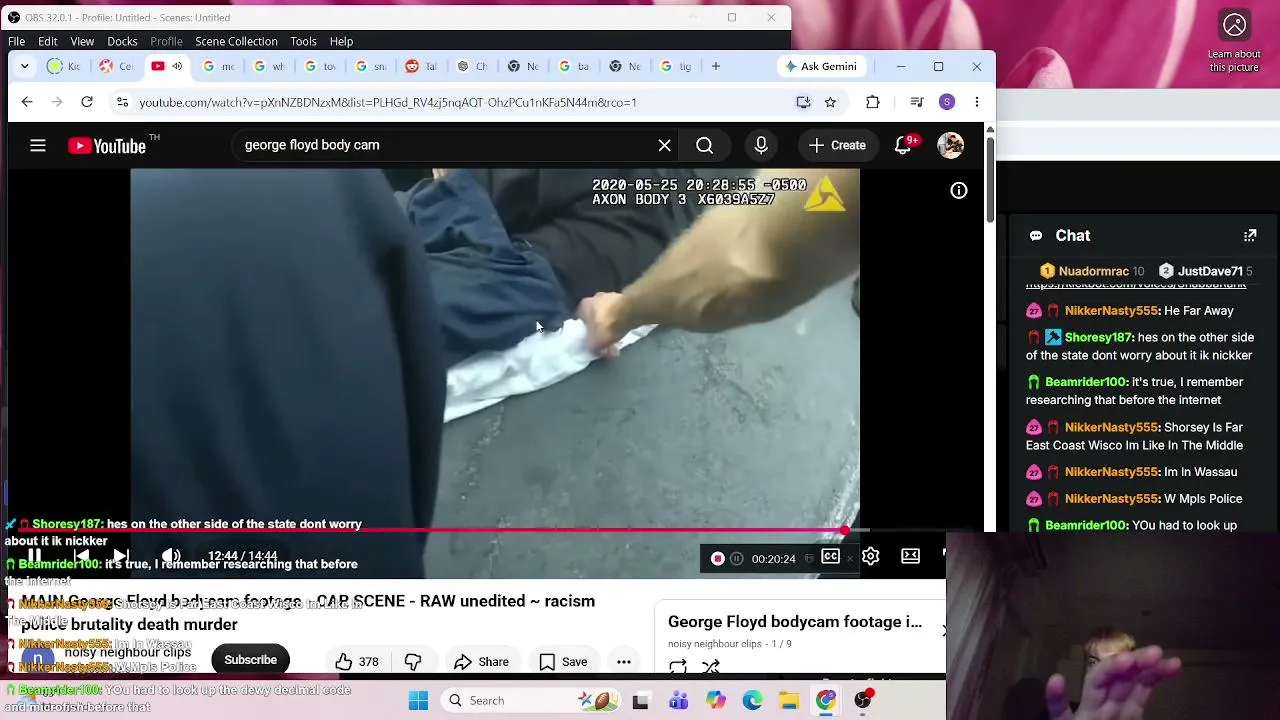Show video info card icon
1280x720 pixels.
[x=959, y=190]
